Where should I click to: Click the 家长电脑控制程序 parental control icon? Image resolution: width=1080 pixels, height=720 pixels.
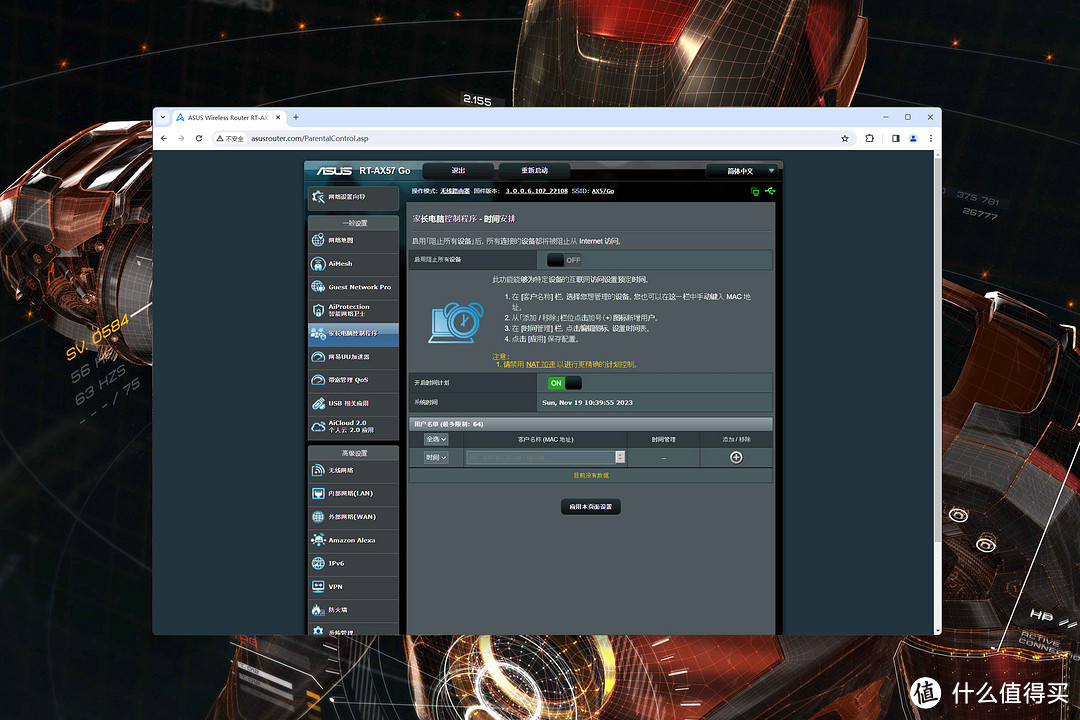pyautogui.click(x=318, y=333)
